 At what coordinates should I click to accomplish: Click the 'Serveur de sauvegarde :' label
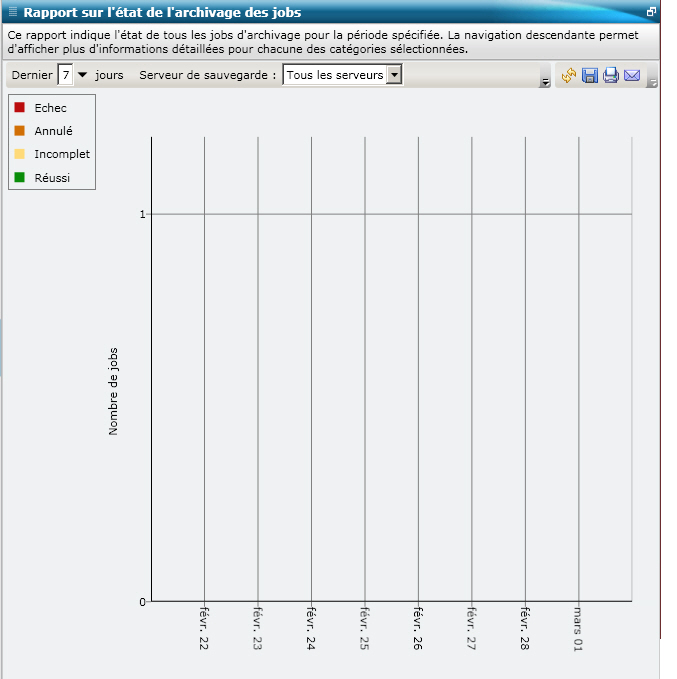tap(207, 75)
